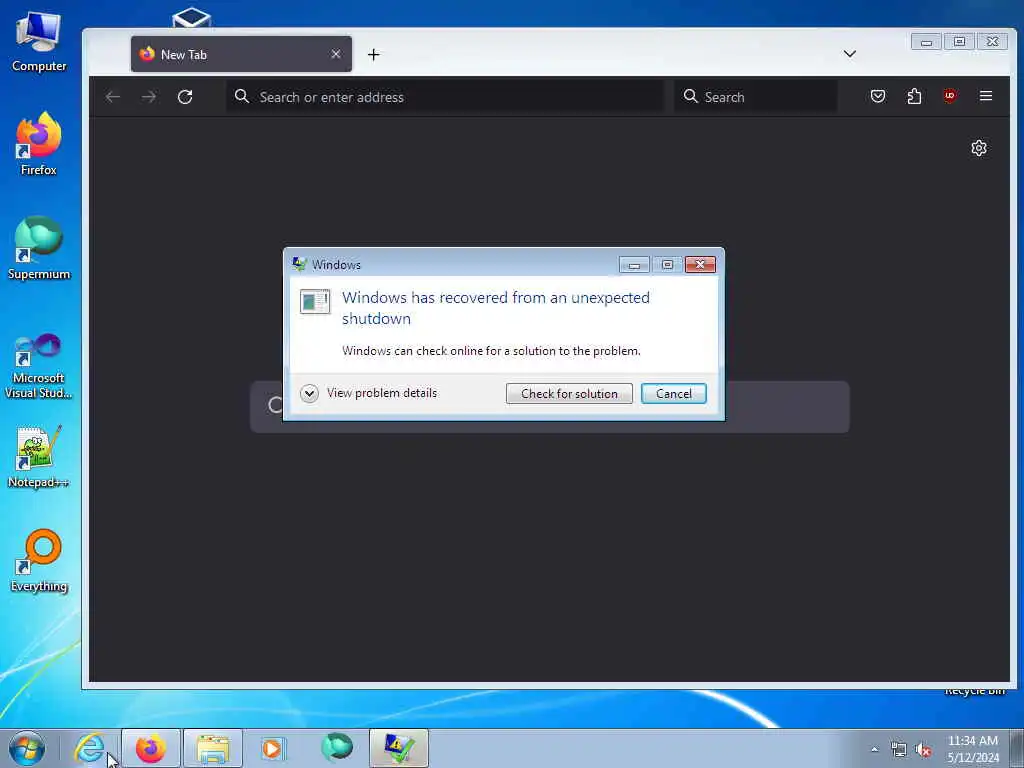Click the Firefox back arrow button
The image size is (1024, 768).
point(112,97)
